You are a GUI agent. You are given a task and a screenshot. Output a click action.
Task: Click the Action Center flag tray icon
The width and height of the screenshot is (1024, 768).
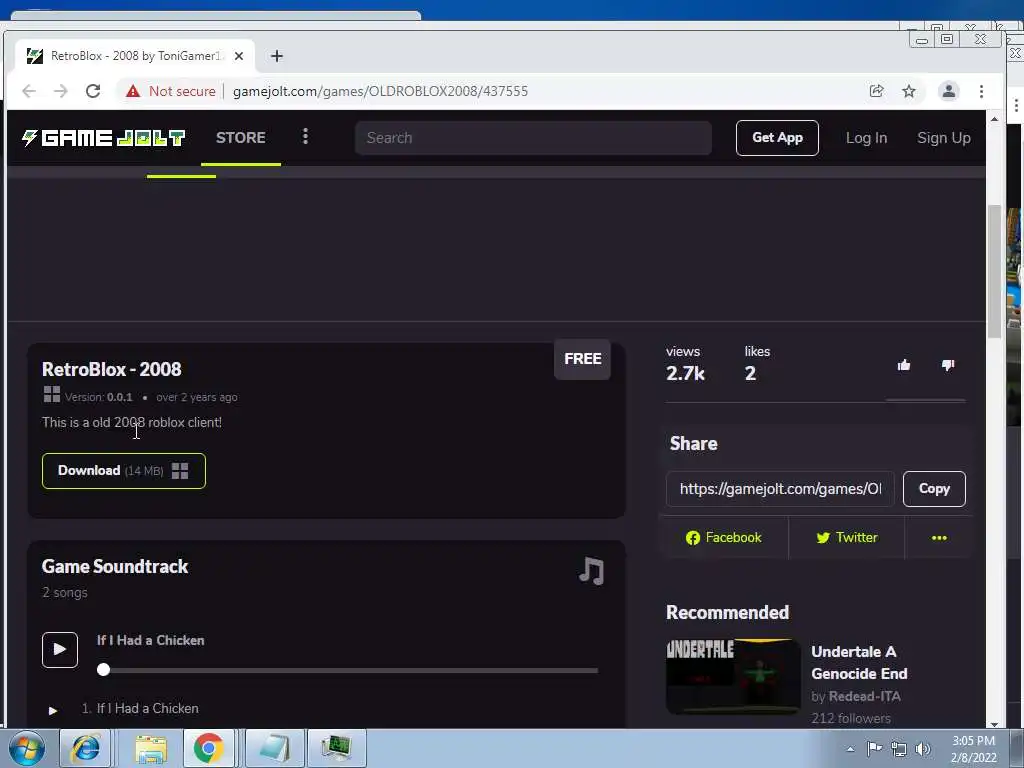tap(874, 748)
